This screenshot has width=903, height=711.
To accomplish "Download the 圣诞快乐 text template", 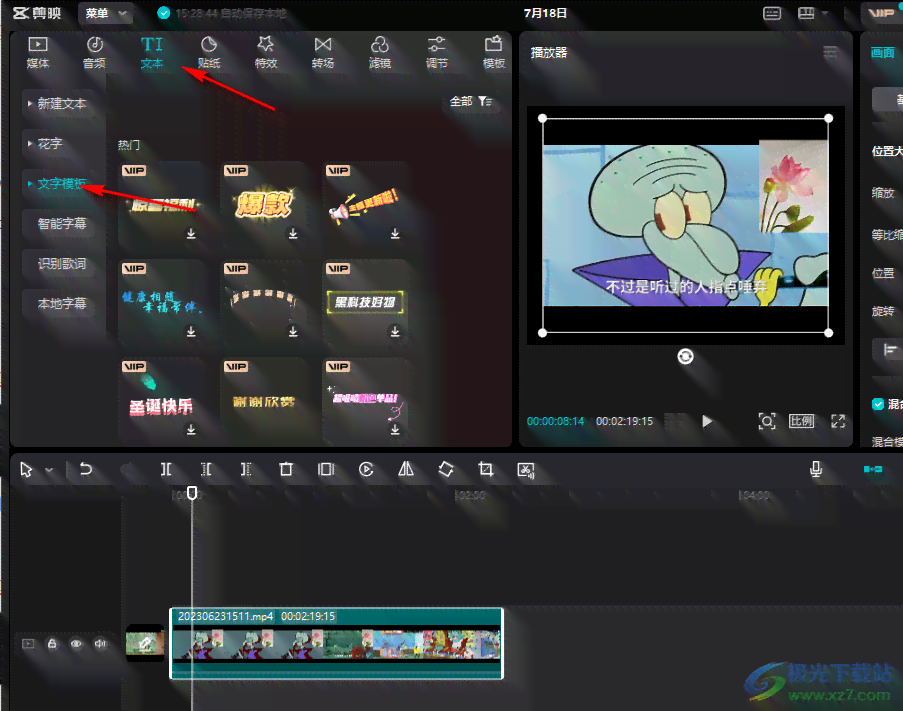I will [x=191, y=429].
